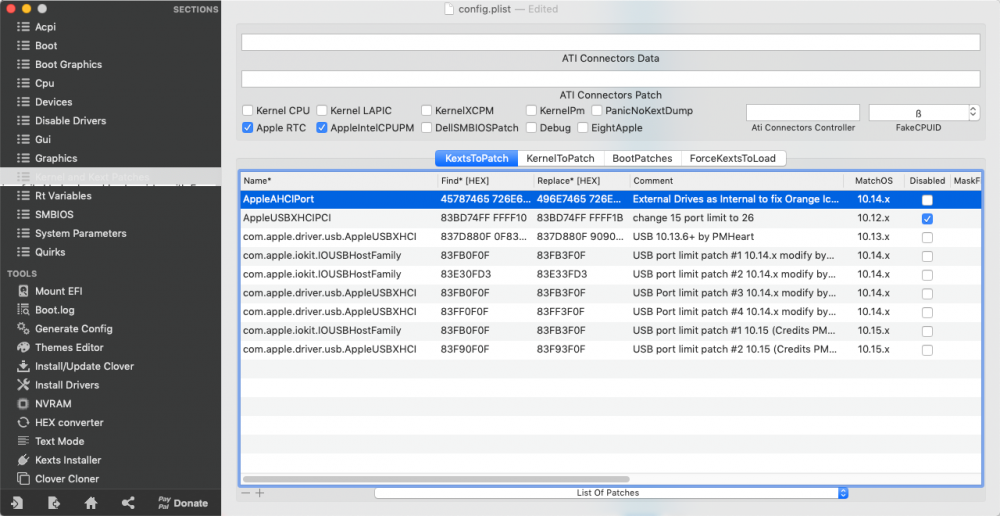Open Generate Config gears icon

click(24, 328)
